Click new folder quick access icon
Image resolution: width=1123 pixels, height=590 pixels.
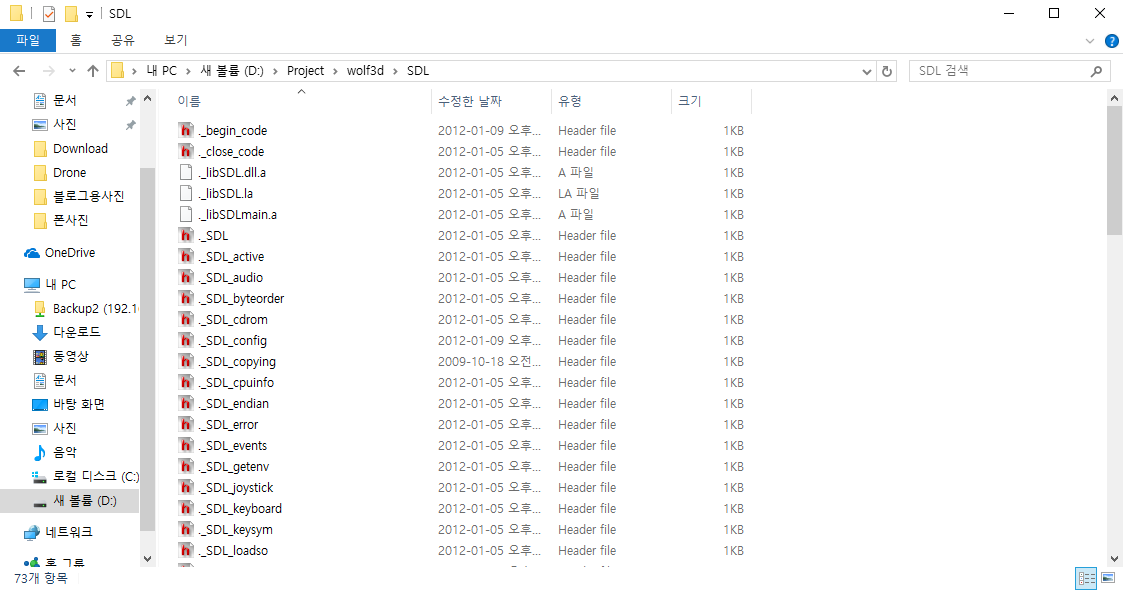tap(71, 14)
